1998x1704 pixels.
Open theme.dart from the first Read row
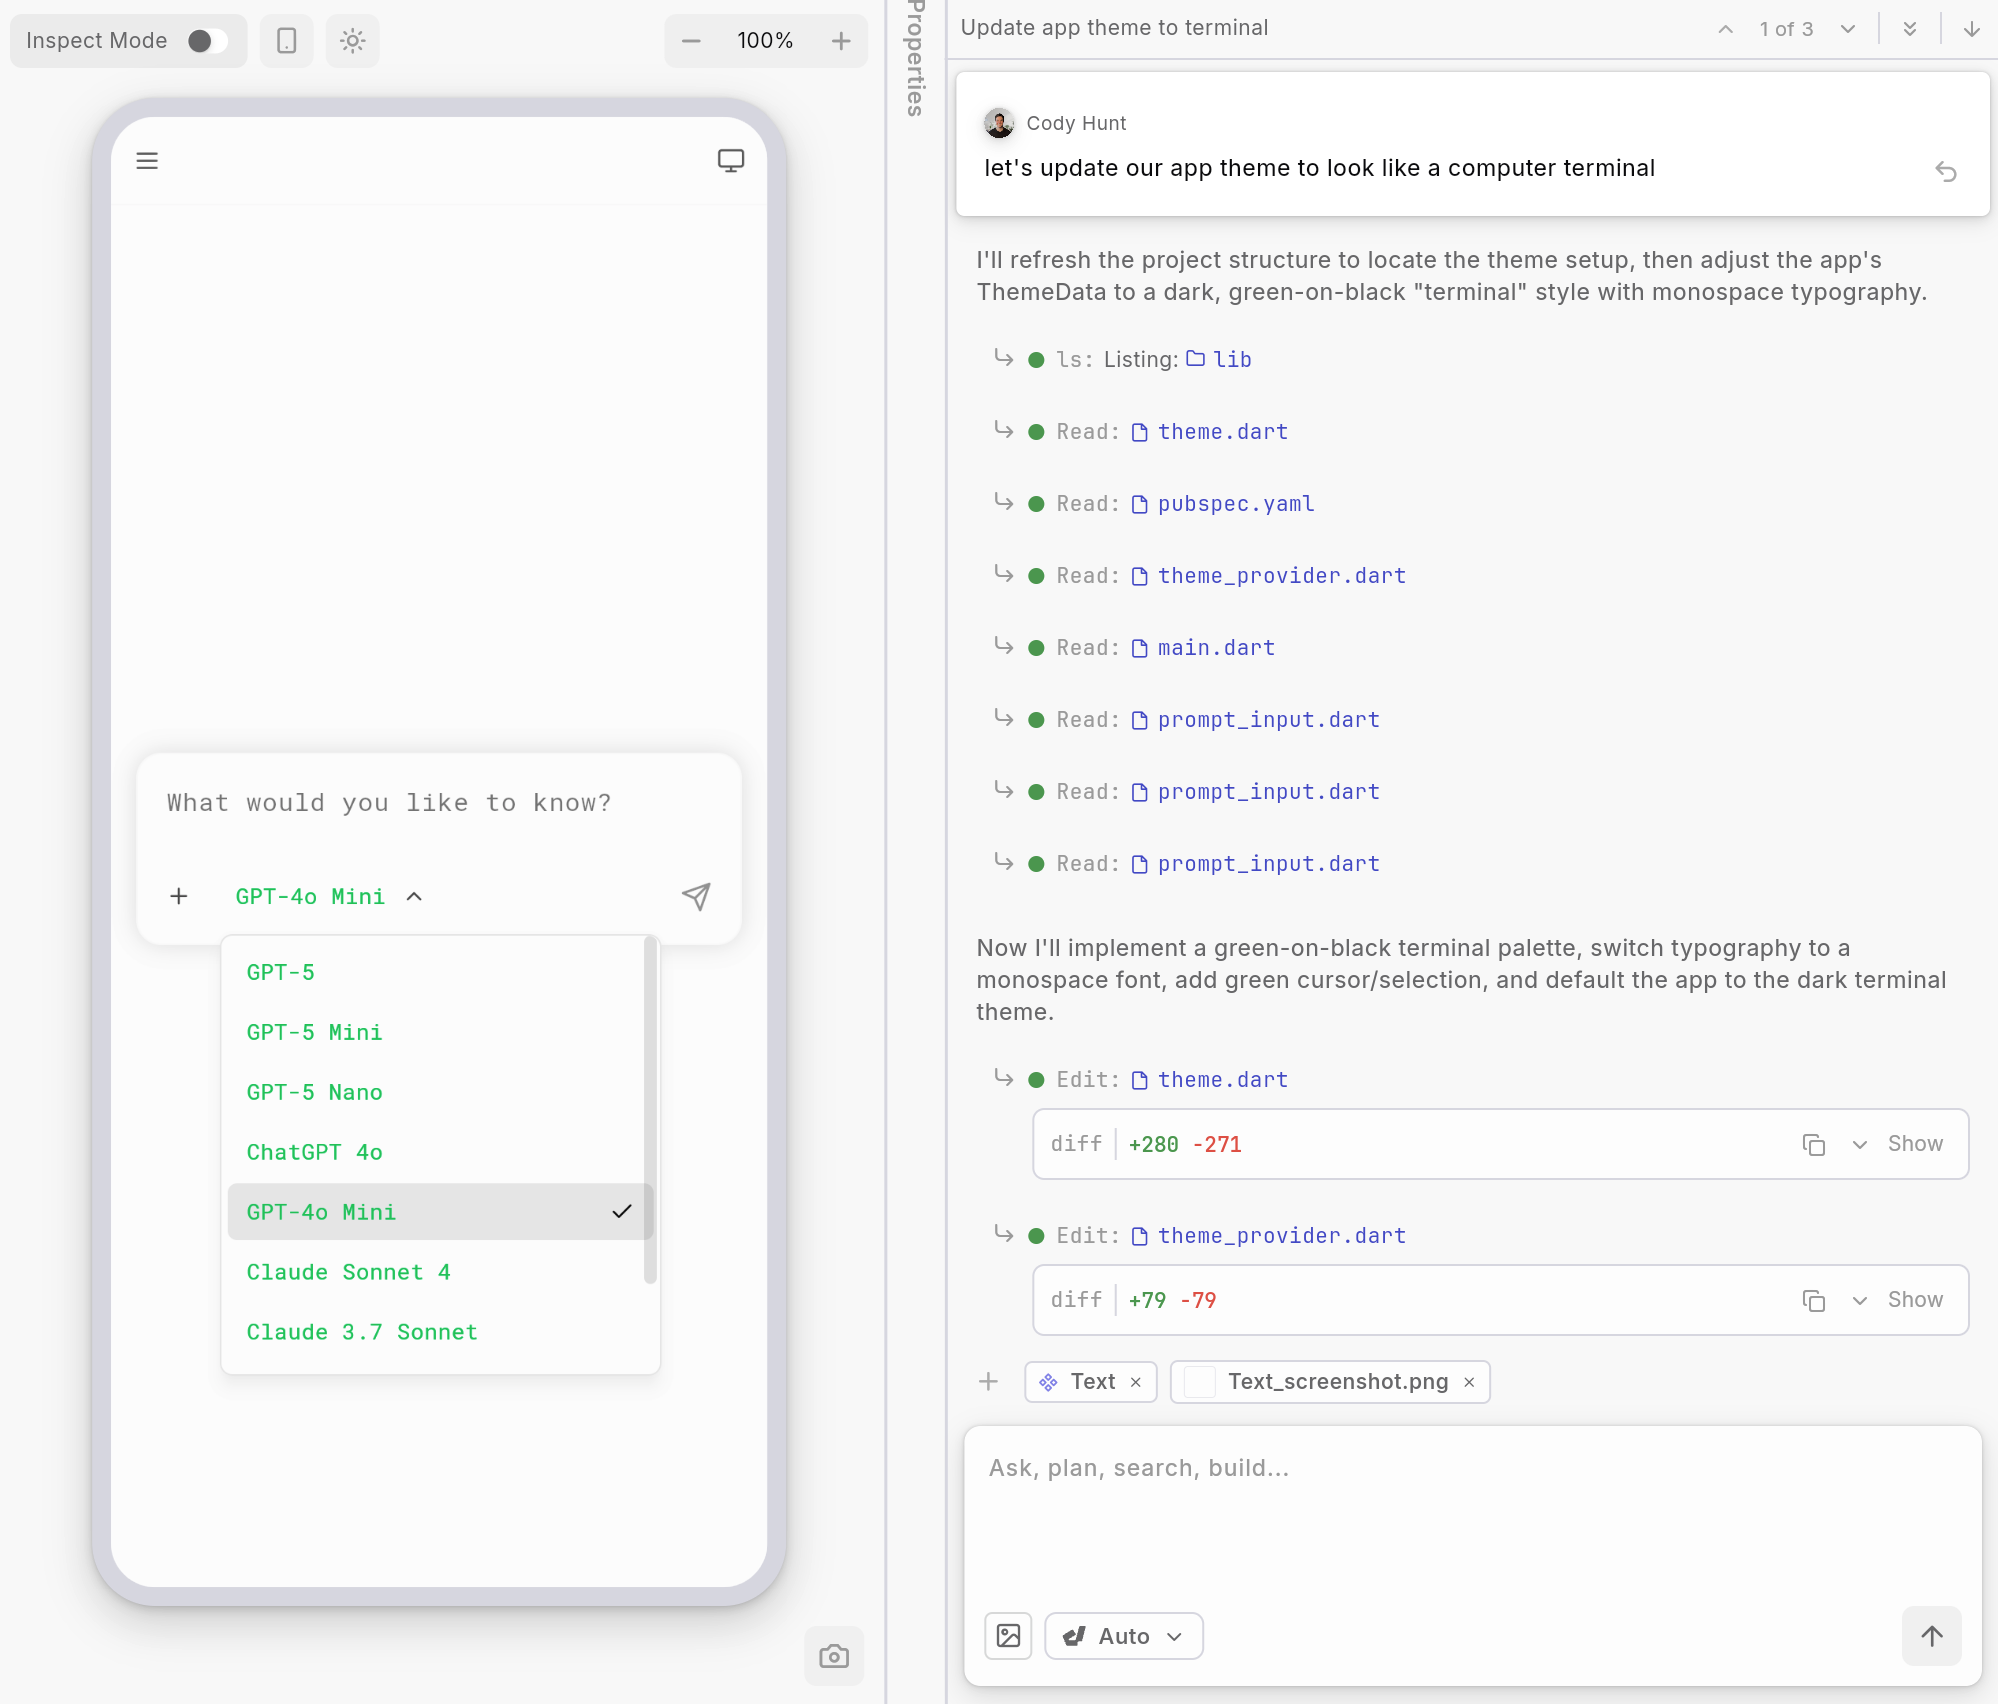(x=1210, y=432)
